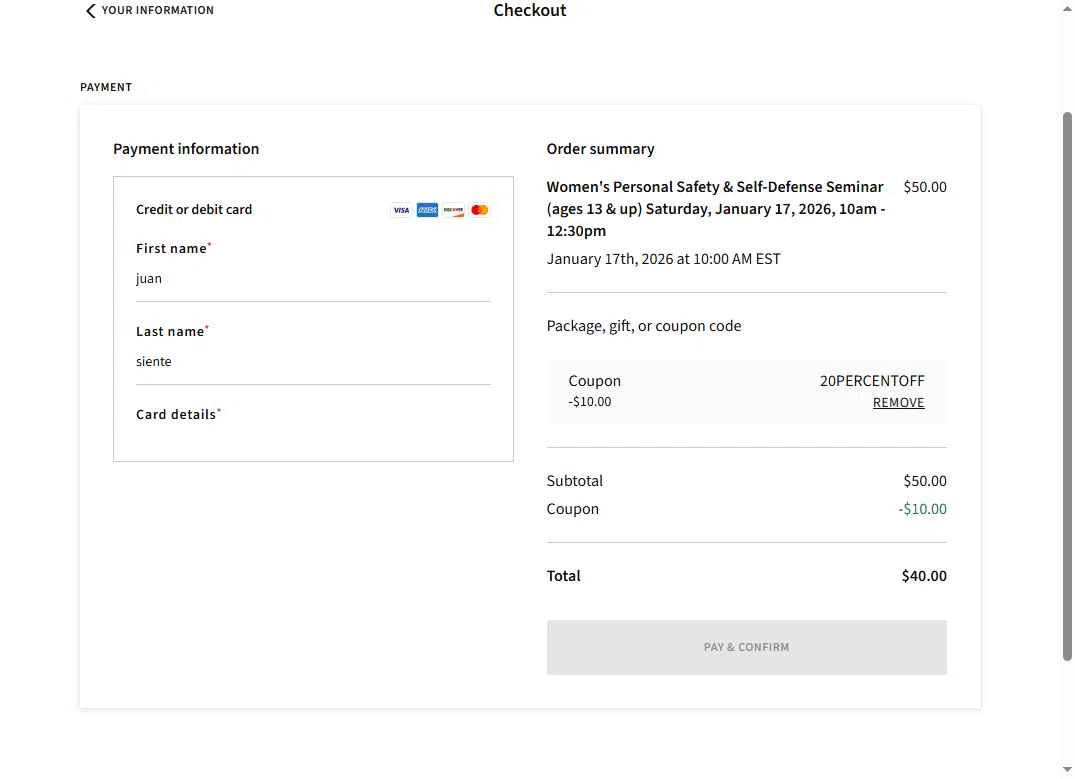The width and height of the screenshot is (1075, 779).
Task: Remove the 20PERCENTOFF coupon
Action: 898,403
